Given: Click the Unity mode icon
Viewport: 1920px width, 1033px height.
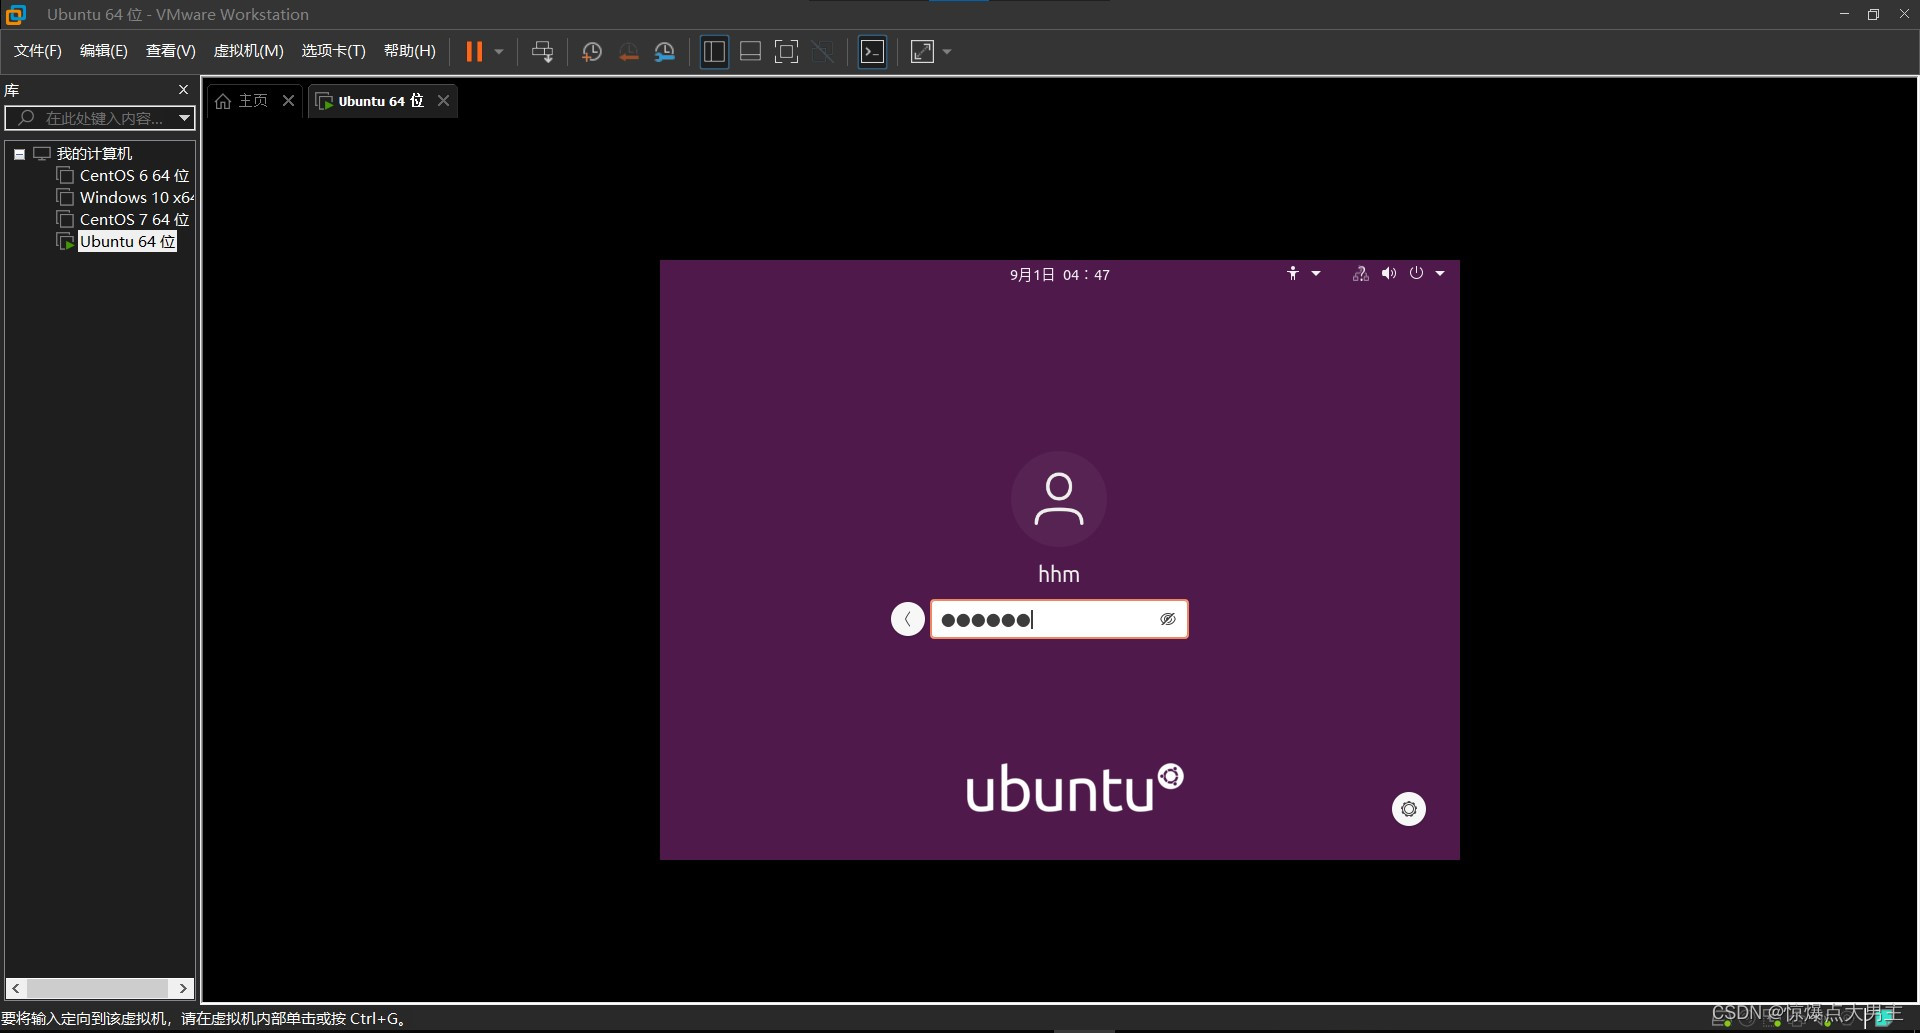Looking at the screenshot, I should point(823,51).
